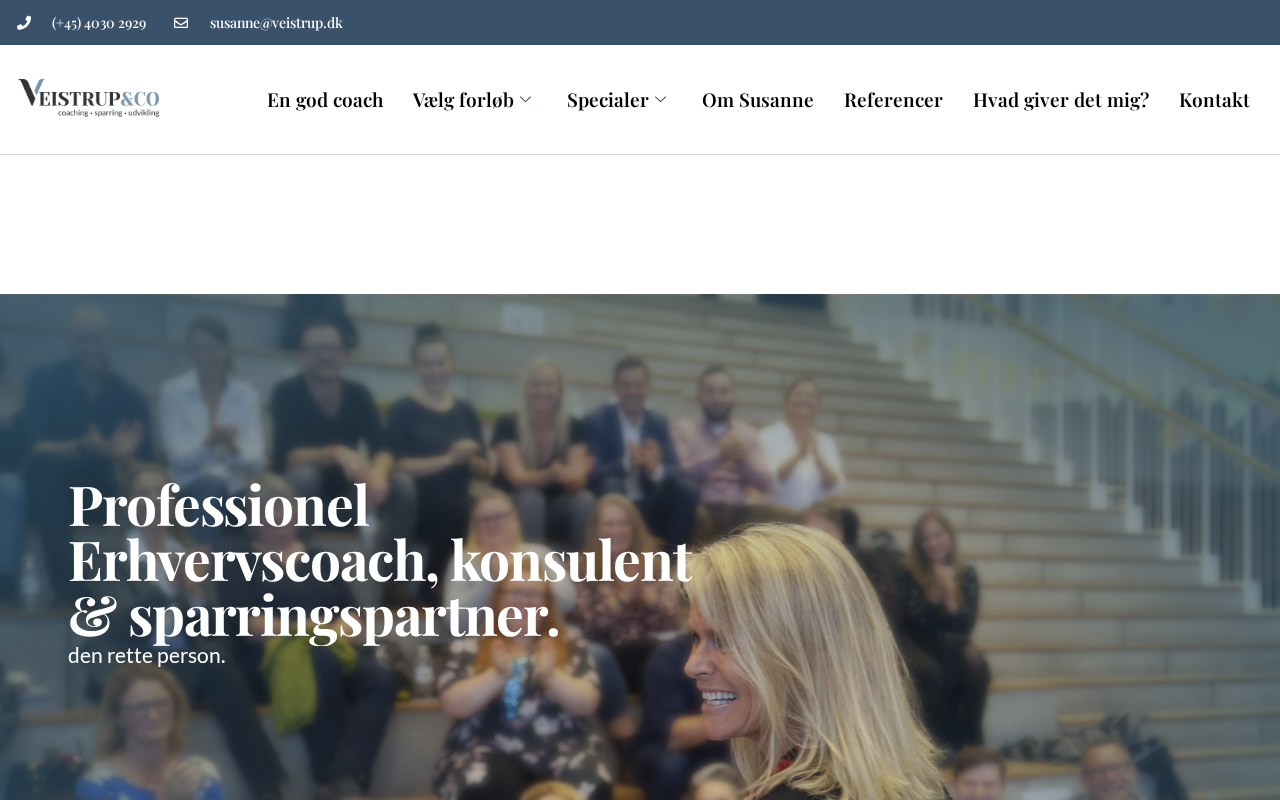Open the En god coach page
The width and height of the screenshot is (1280, 800).
tap(325, 100)
